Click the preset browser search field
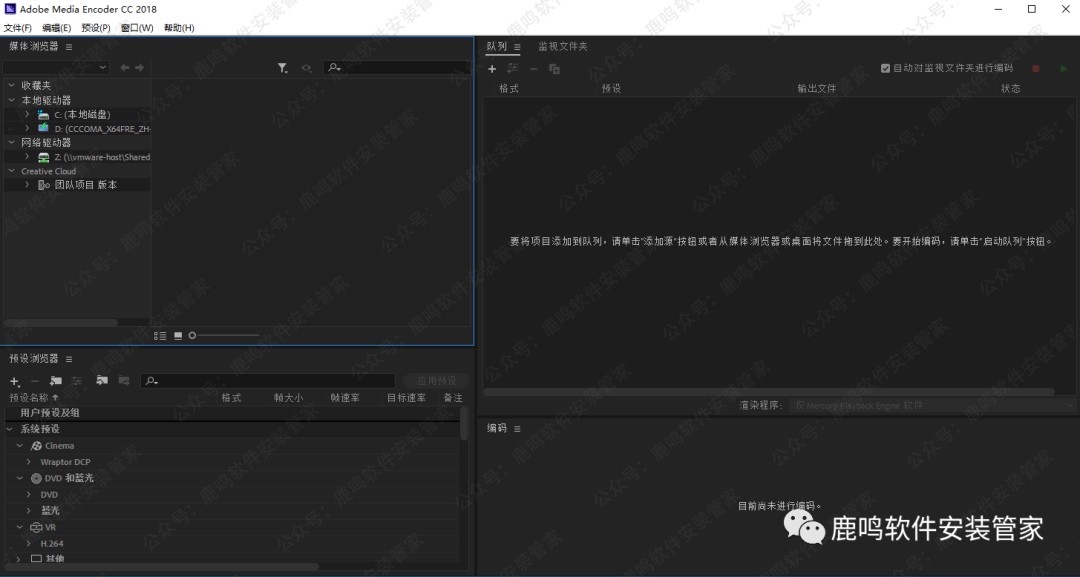 pos(268,381)
